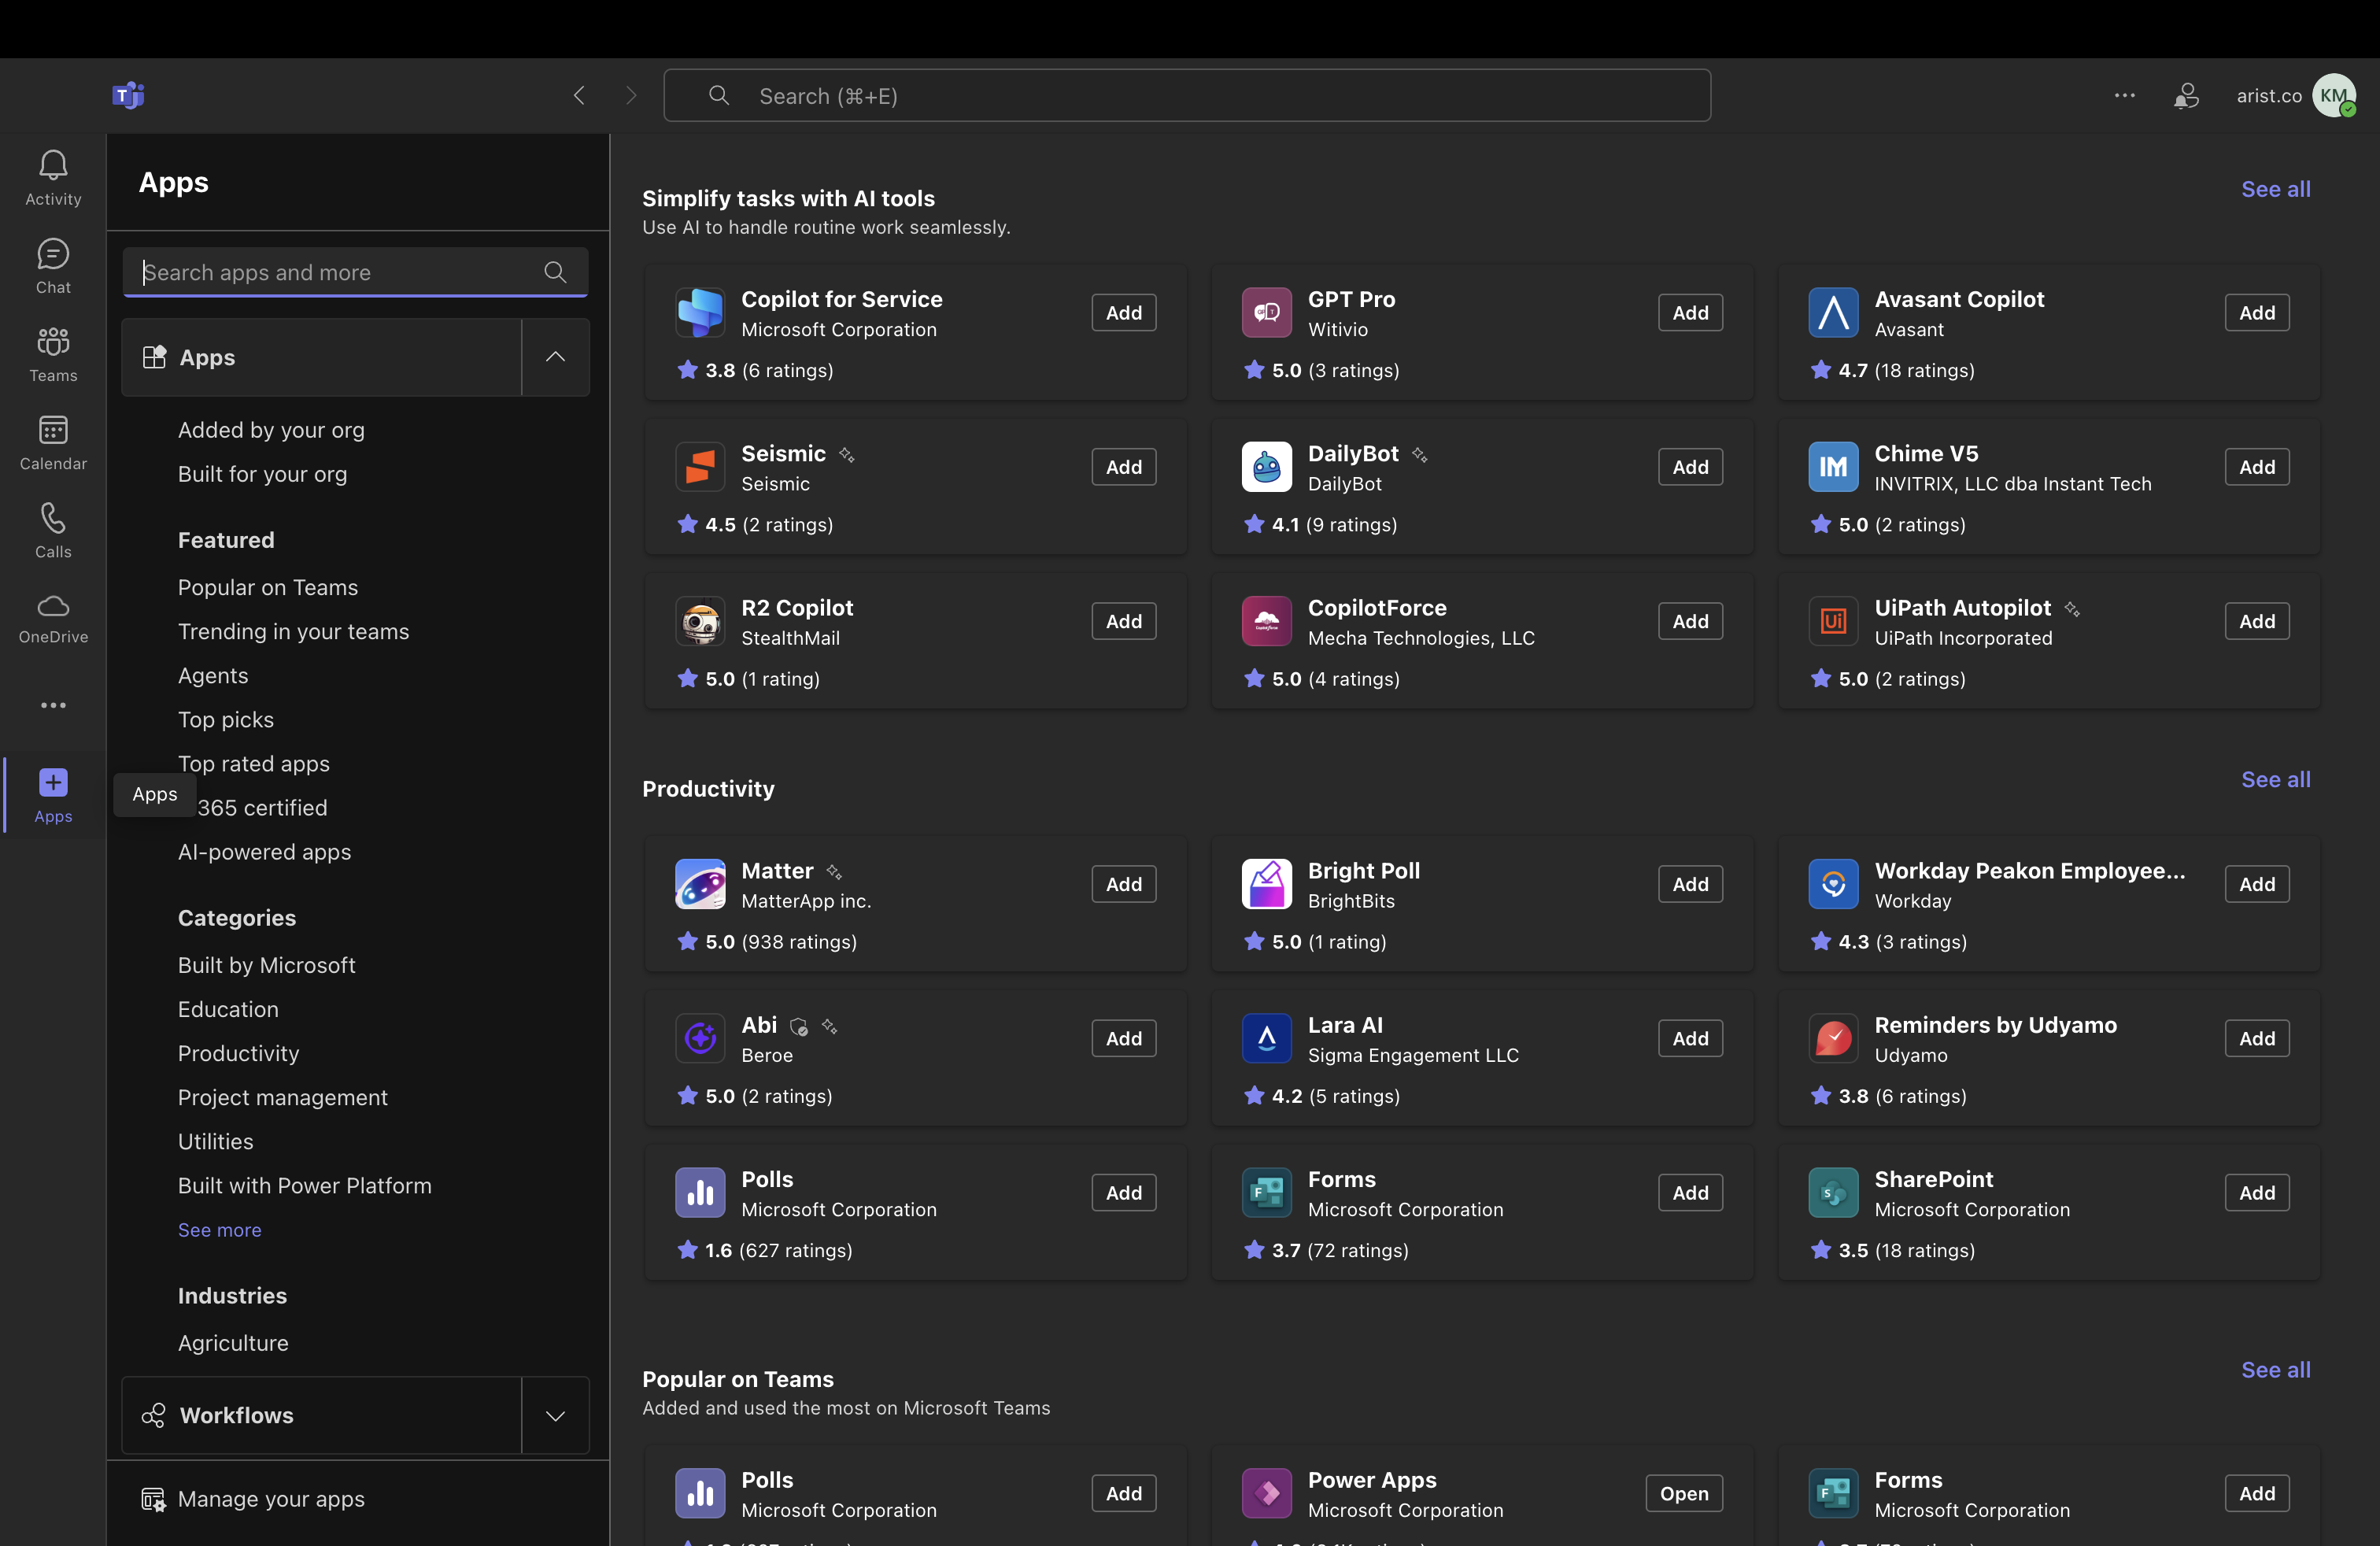This screenshot has height=1546, width=2380.
Task: Click the Chime V5 app icon
Action: point(1833,466)
